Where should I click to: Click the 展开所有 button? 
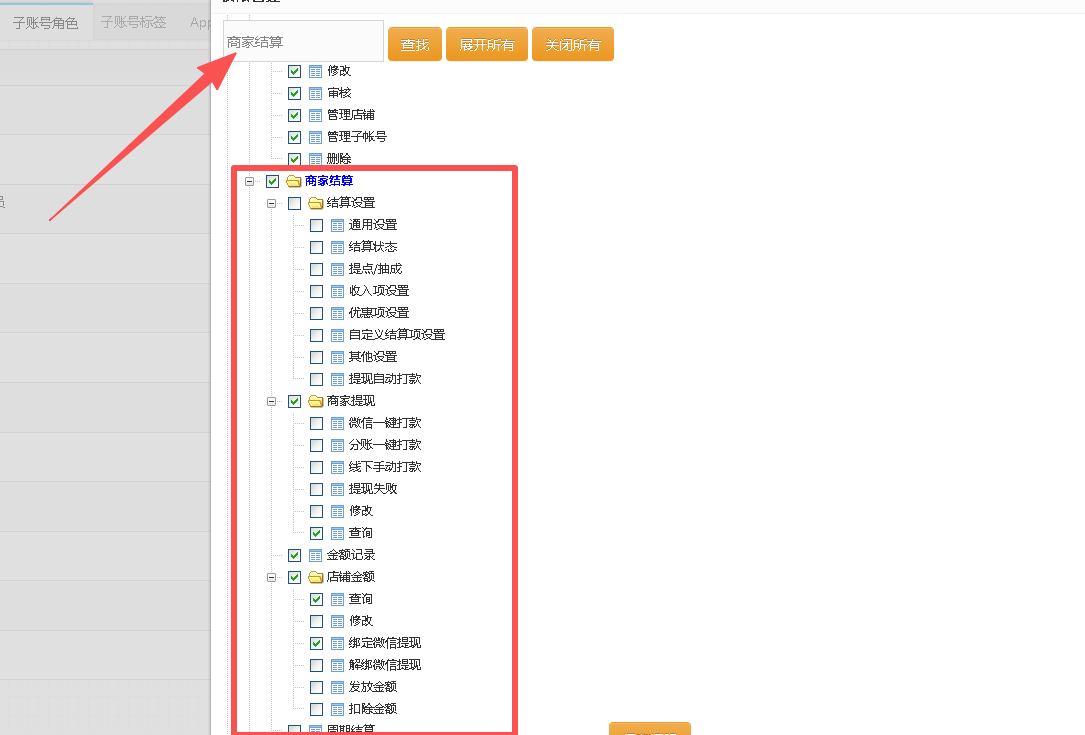[486, 45]
